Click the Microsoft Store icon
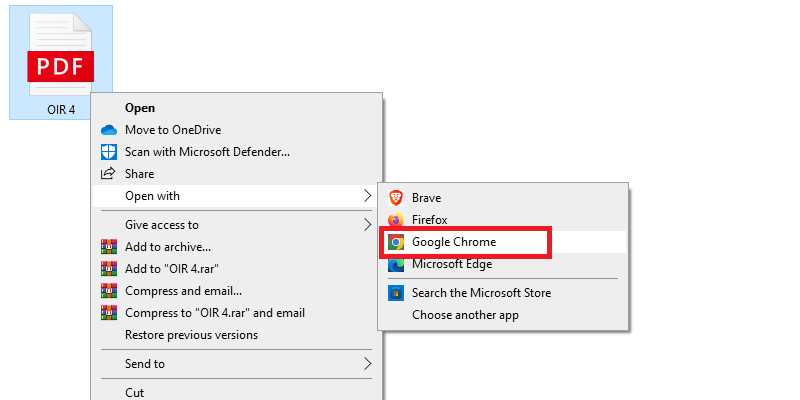The width and height of the screenshot is (800, 400). (x=396, y=293)
